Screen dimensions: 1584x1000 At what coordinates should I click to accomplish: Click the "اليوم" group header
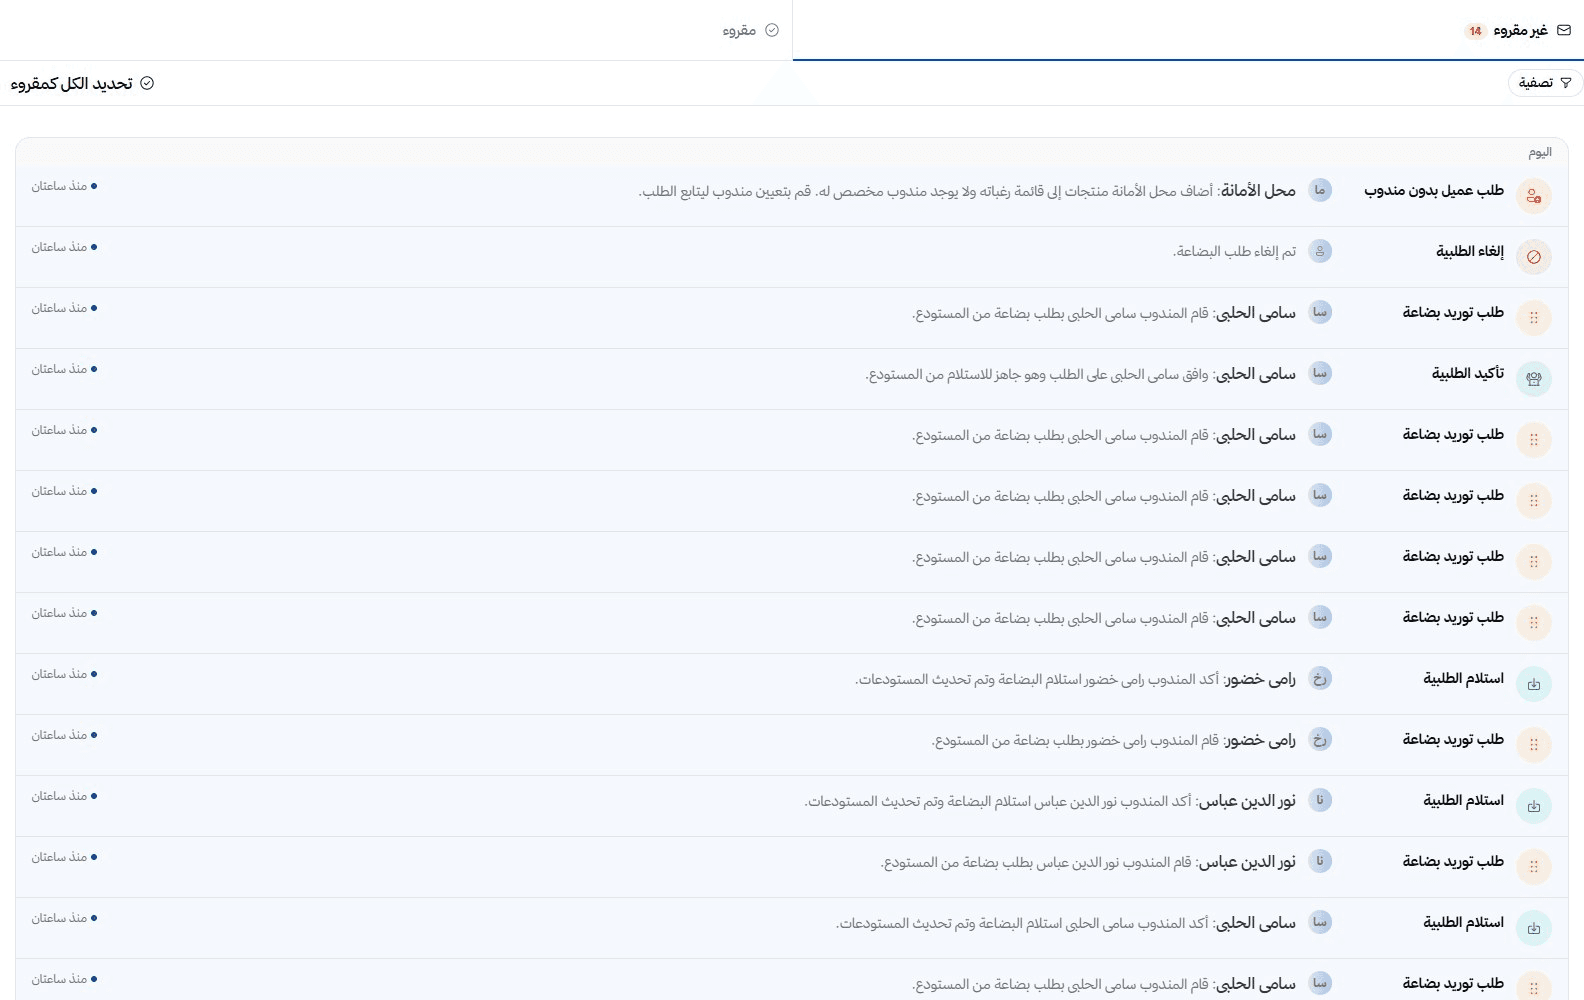pos(1540,152)
